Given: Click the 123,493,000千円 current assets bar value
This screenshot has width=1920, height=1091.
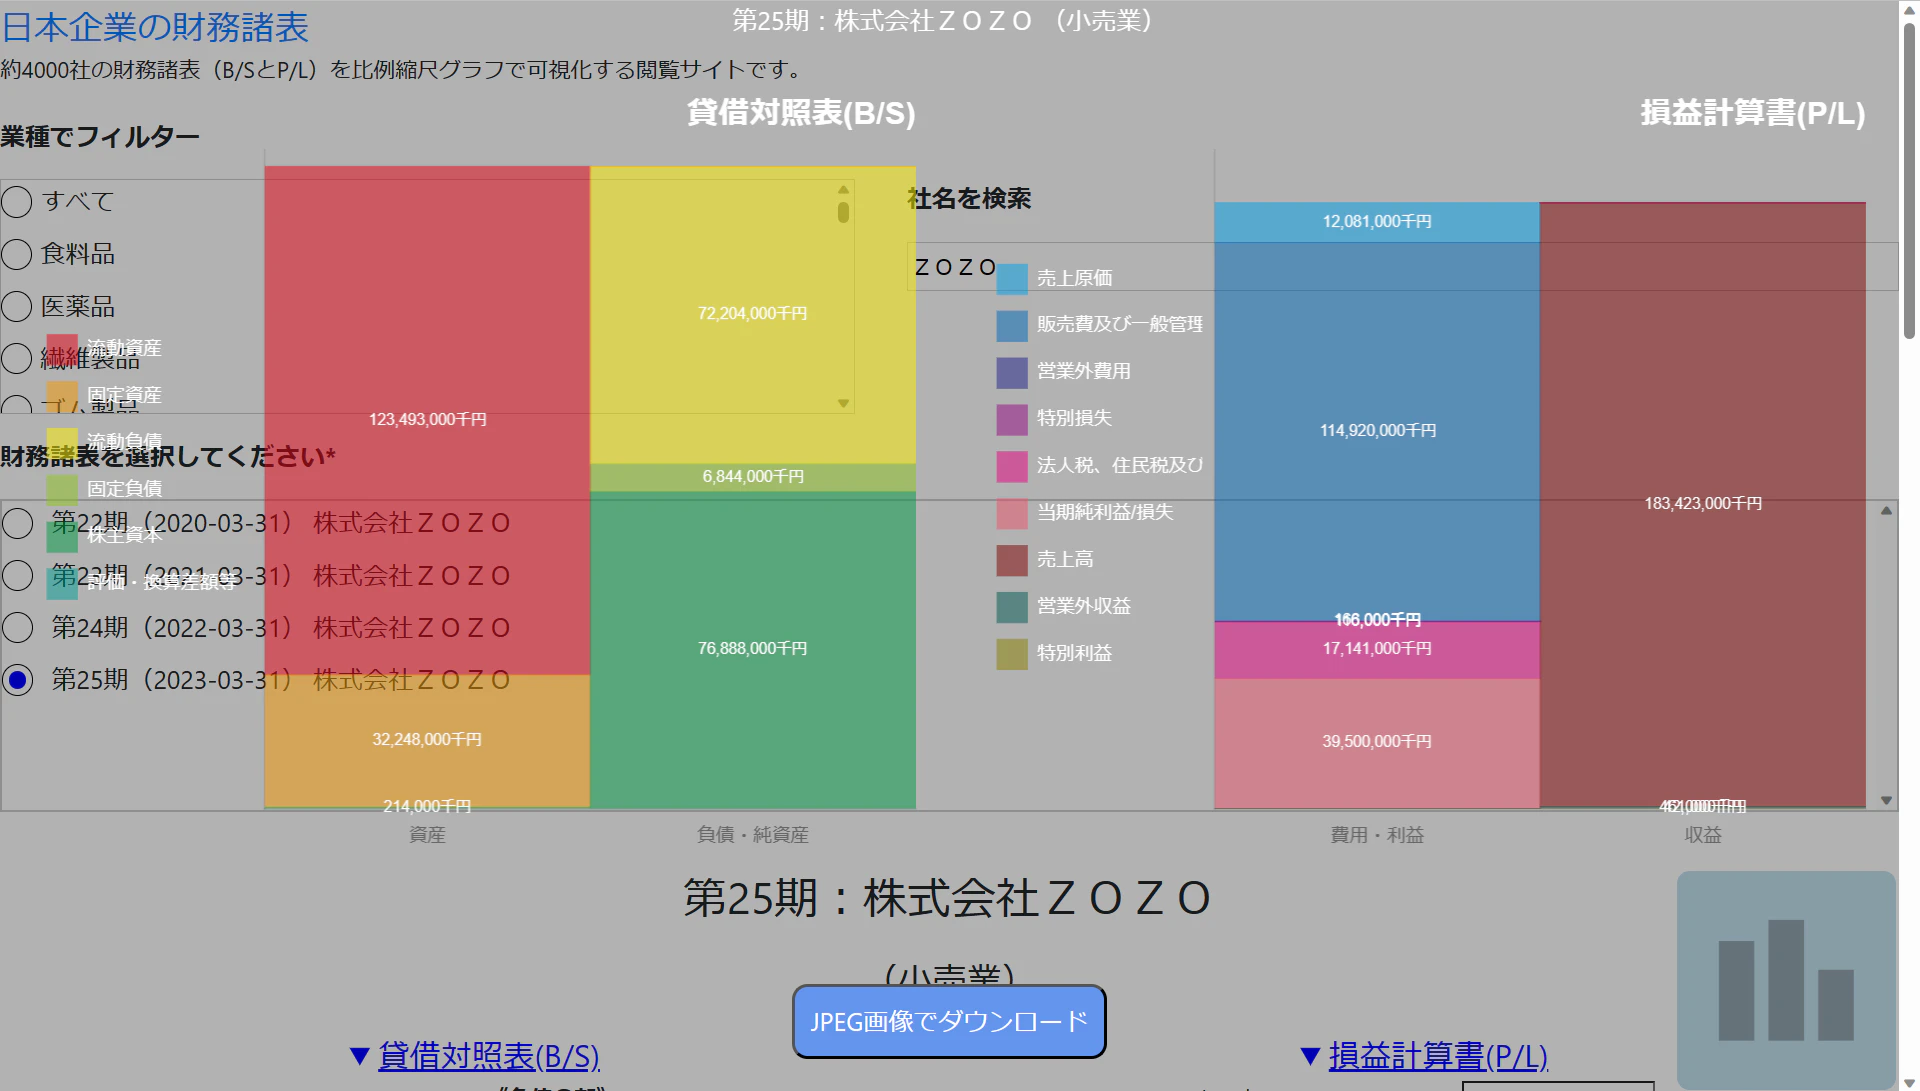Looking at the screenshot, I should coord(428,420).
